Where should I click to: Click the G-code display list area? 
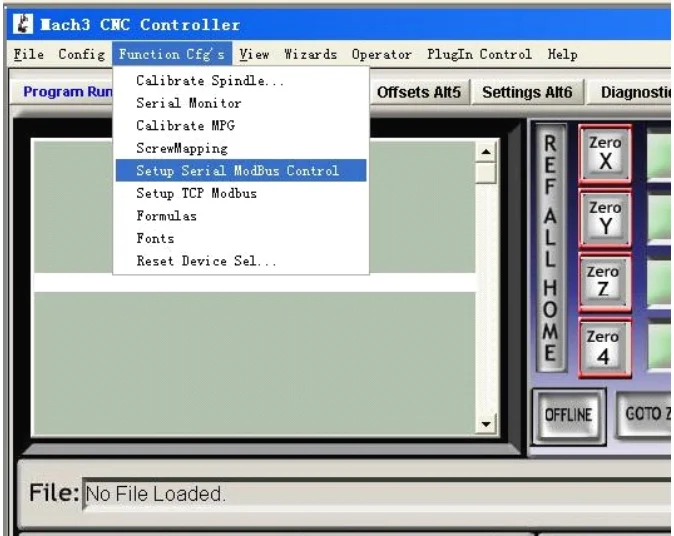(x=255, y=287)
